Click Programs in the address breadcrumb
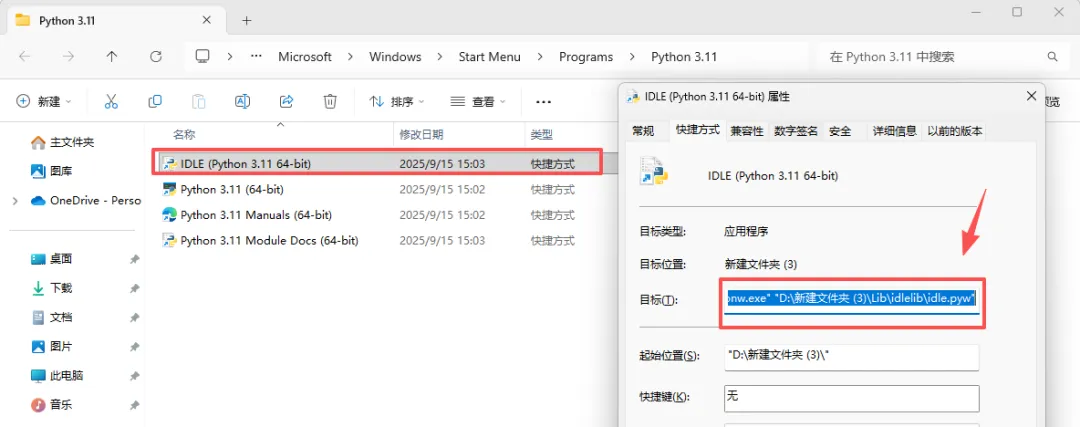Viewport: 1080px width, 427px height. click(x=586, y=56)
